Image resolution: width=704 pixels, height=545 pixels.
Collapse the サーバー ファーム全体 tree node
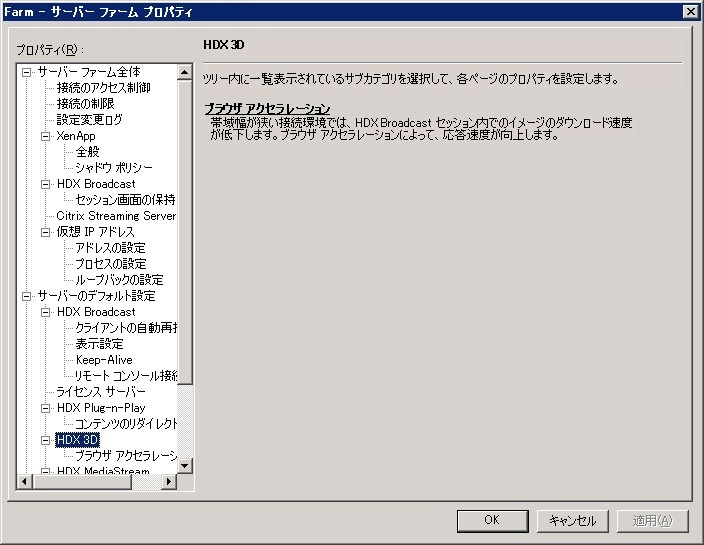27,72
